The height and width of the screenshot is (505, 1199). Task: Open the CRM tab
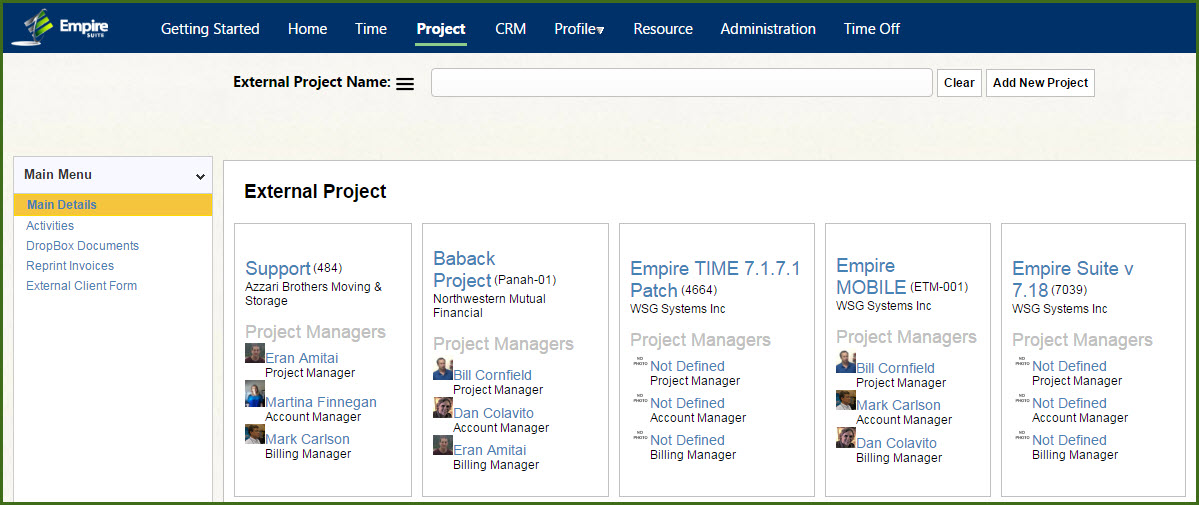511,29
